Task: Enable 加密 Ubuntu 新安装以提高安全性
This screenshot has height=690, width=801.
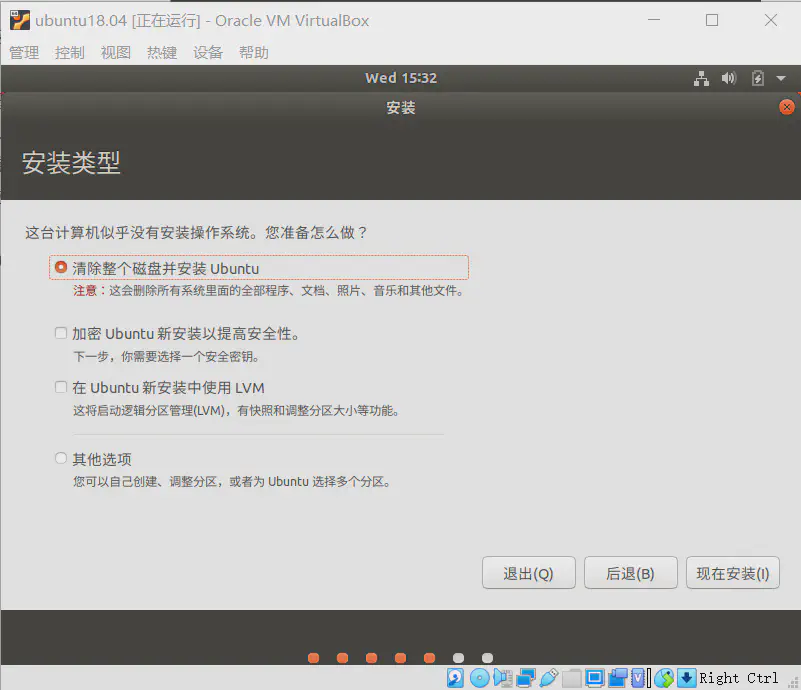Action: point(60,332)
